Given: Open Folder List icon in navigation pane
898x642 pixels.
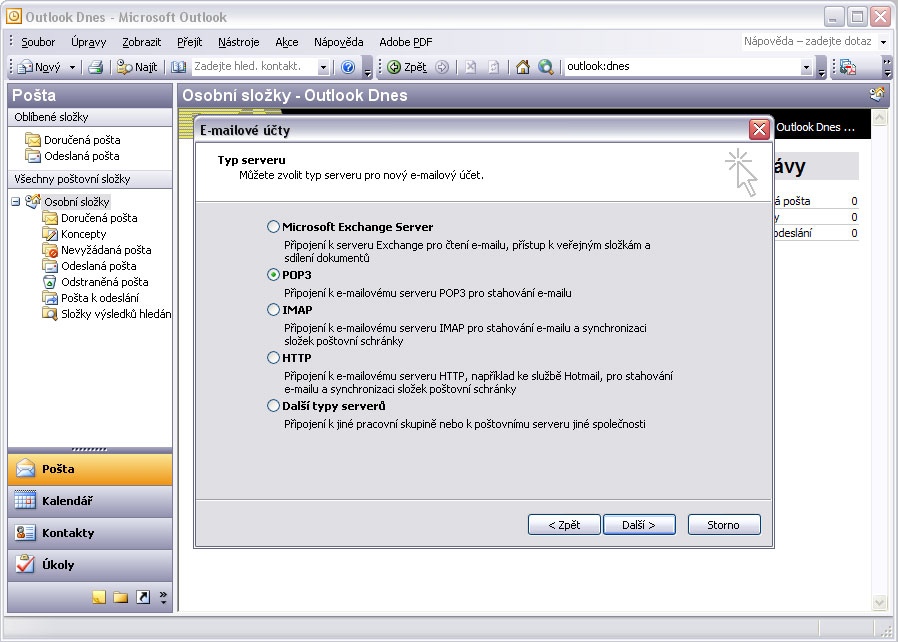Looking at the screenshot, I should [x=120, y=597].
